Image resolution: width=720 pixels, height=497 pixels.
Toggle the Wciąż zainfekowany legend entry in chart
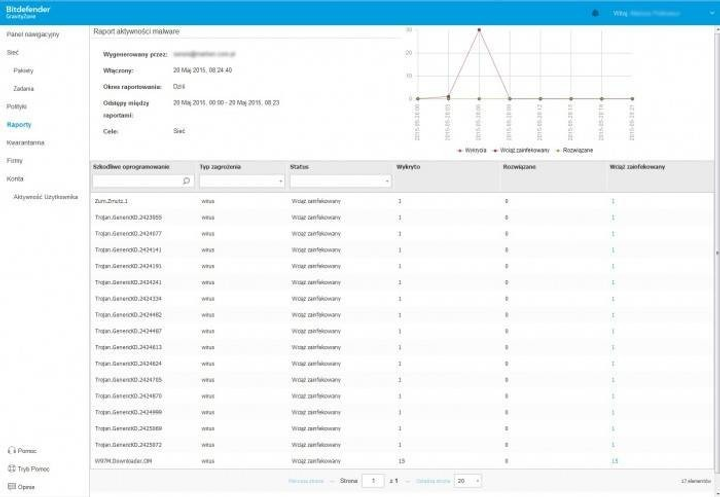pyautogui.click(x=521, y=150)
